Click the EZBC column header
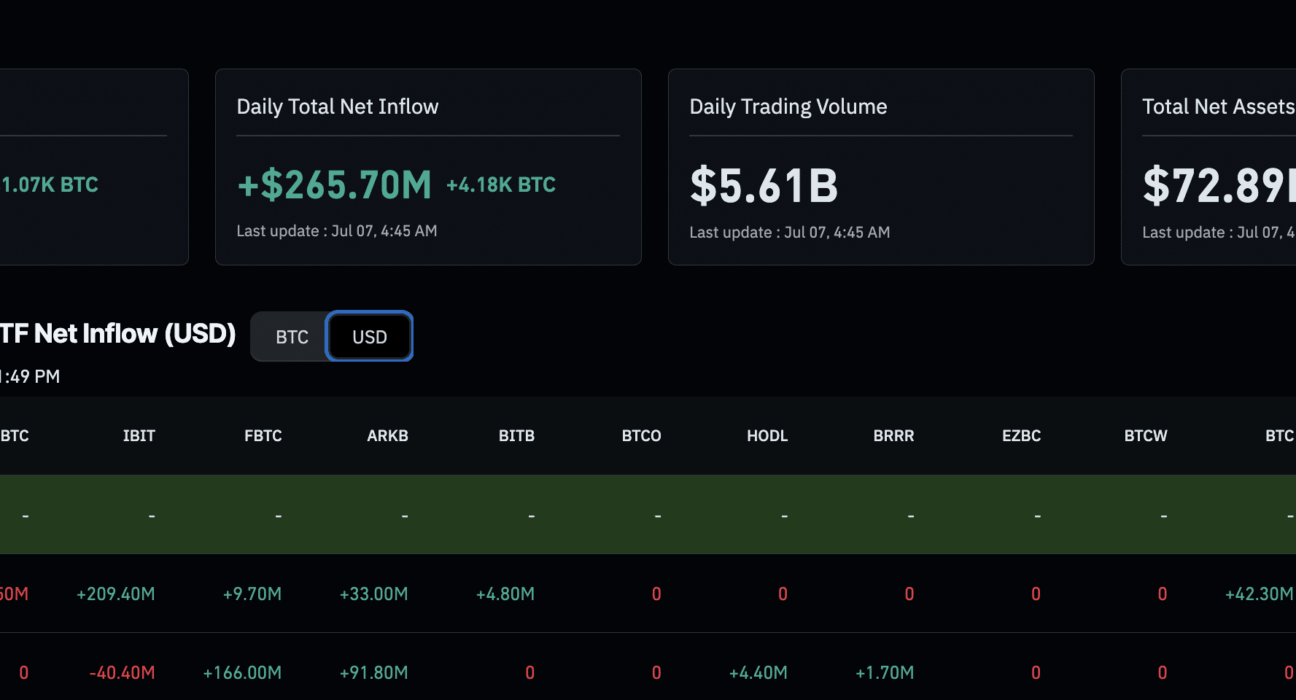This screenshot has height=700, width=1296. pyautogui.click(x=1021, y=436)
